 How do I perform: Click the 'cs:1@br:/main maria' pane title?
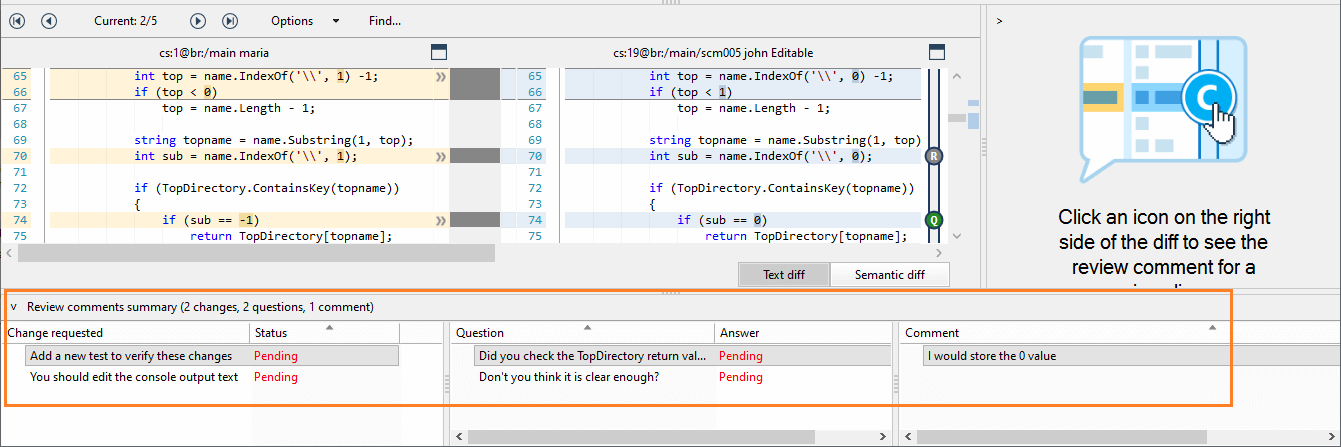(212, 52)
